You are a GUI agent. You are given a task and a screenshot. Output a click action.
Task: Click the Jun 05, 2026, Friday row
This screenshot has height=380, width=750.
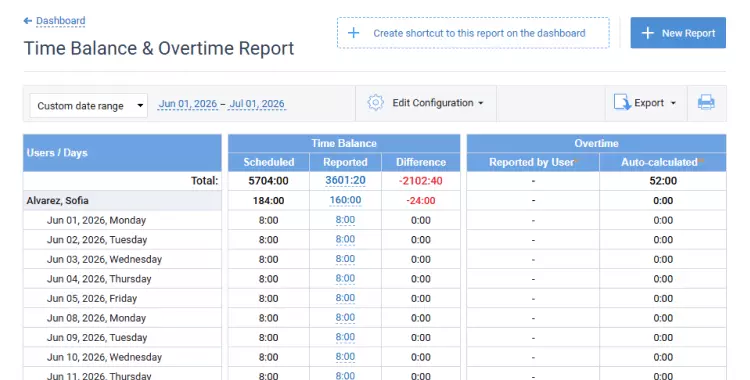pos(122,299)
